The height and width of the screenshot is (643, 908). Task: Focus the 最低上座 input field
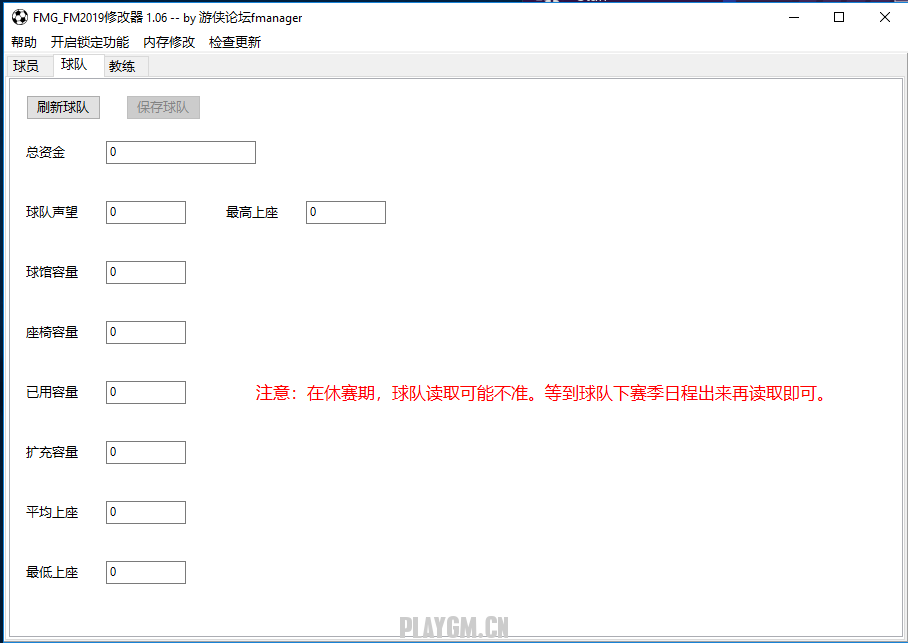click(146, 572)
